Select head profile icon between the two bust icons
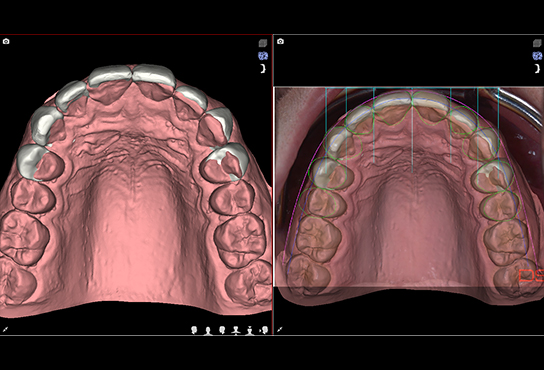Image resolution: width=544 pixels, height=370 pixels. (222, 330)
